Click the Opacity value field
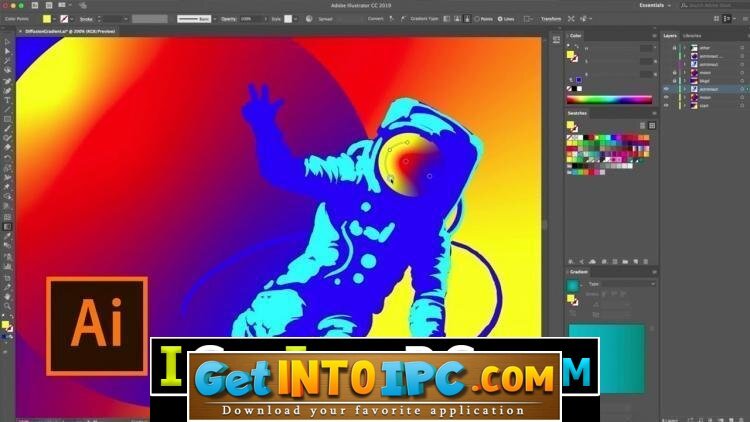 coord(252,19)
